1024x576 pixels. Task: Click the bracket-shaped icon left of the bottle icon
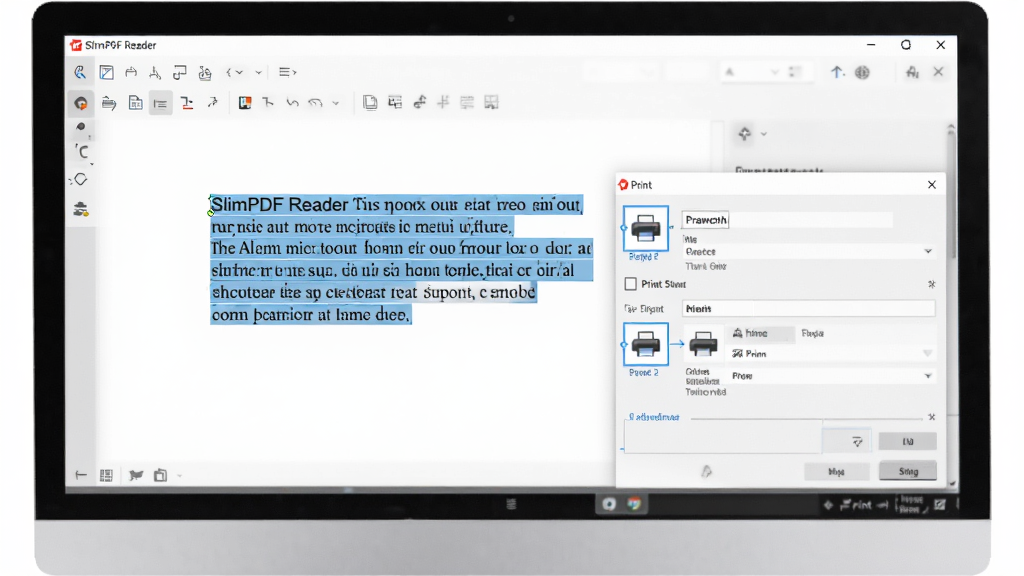click(180, 72)
